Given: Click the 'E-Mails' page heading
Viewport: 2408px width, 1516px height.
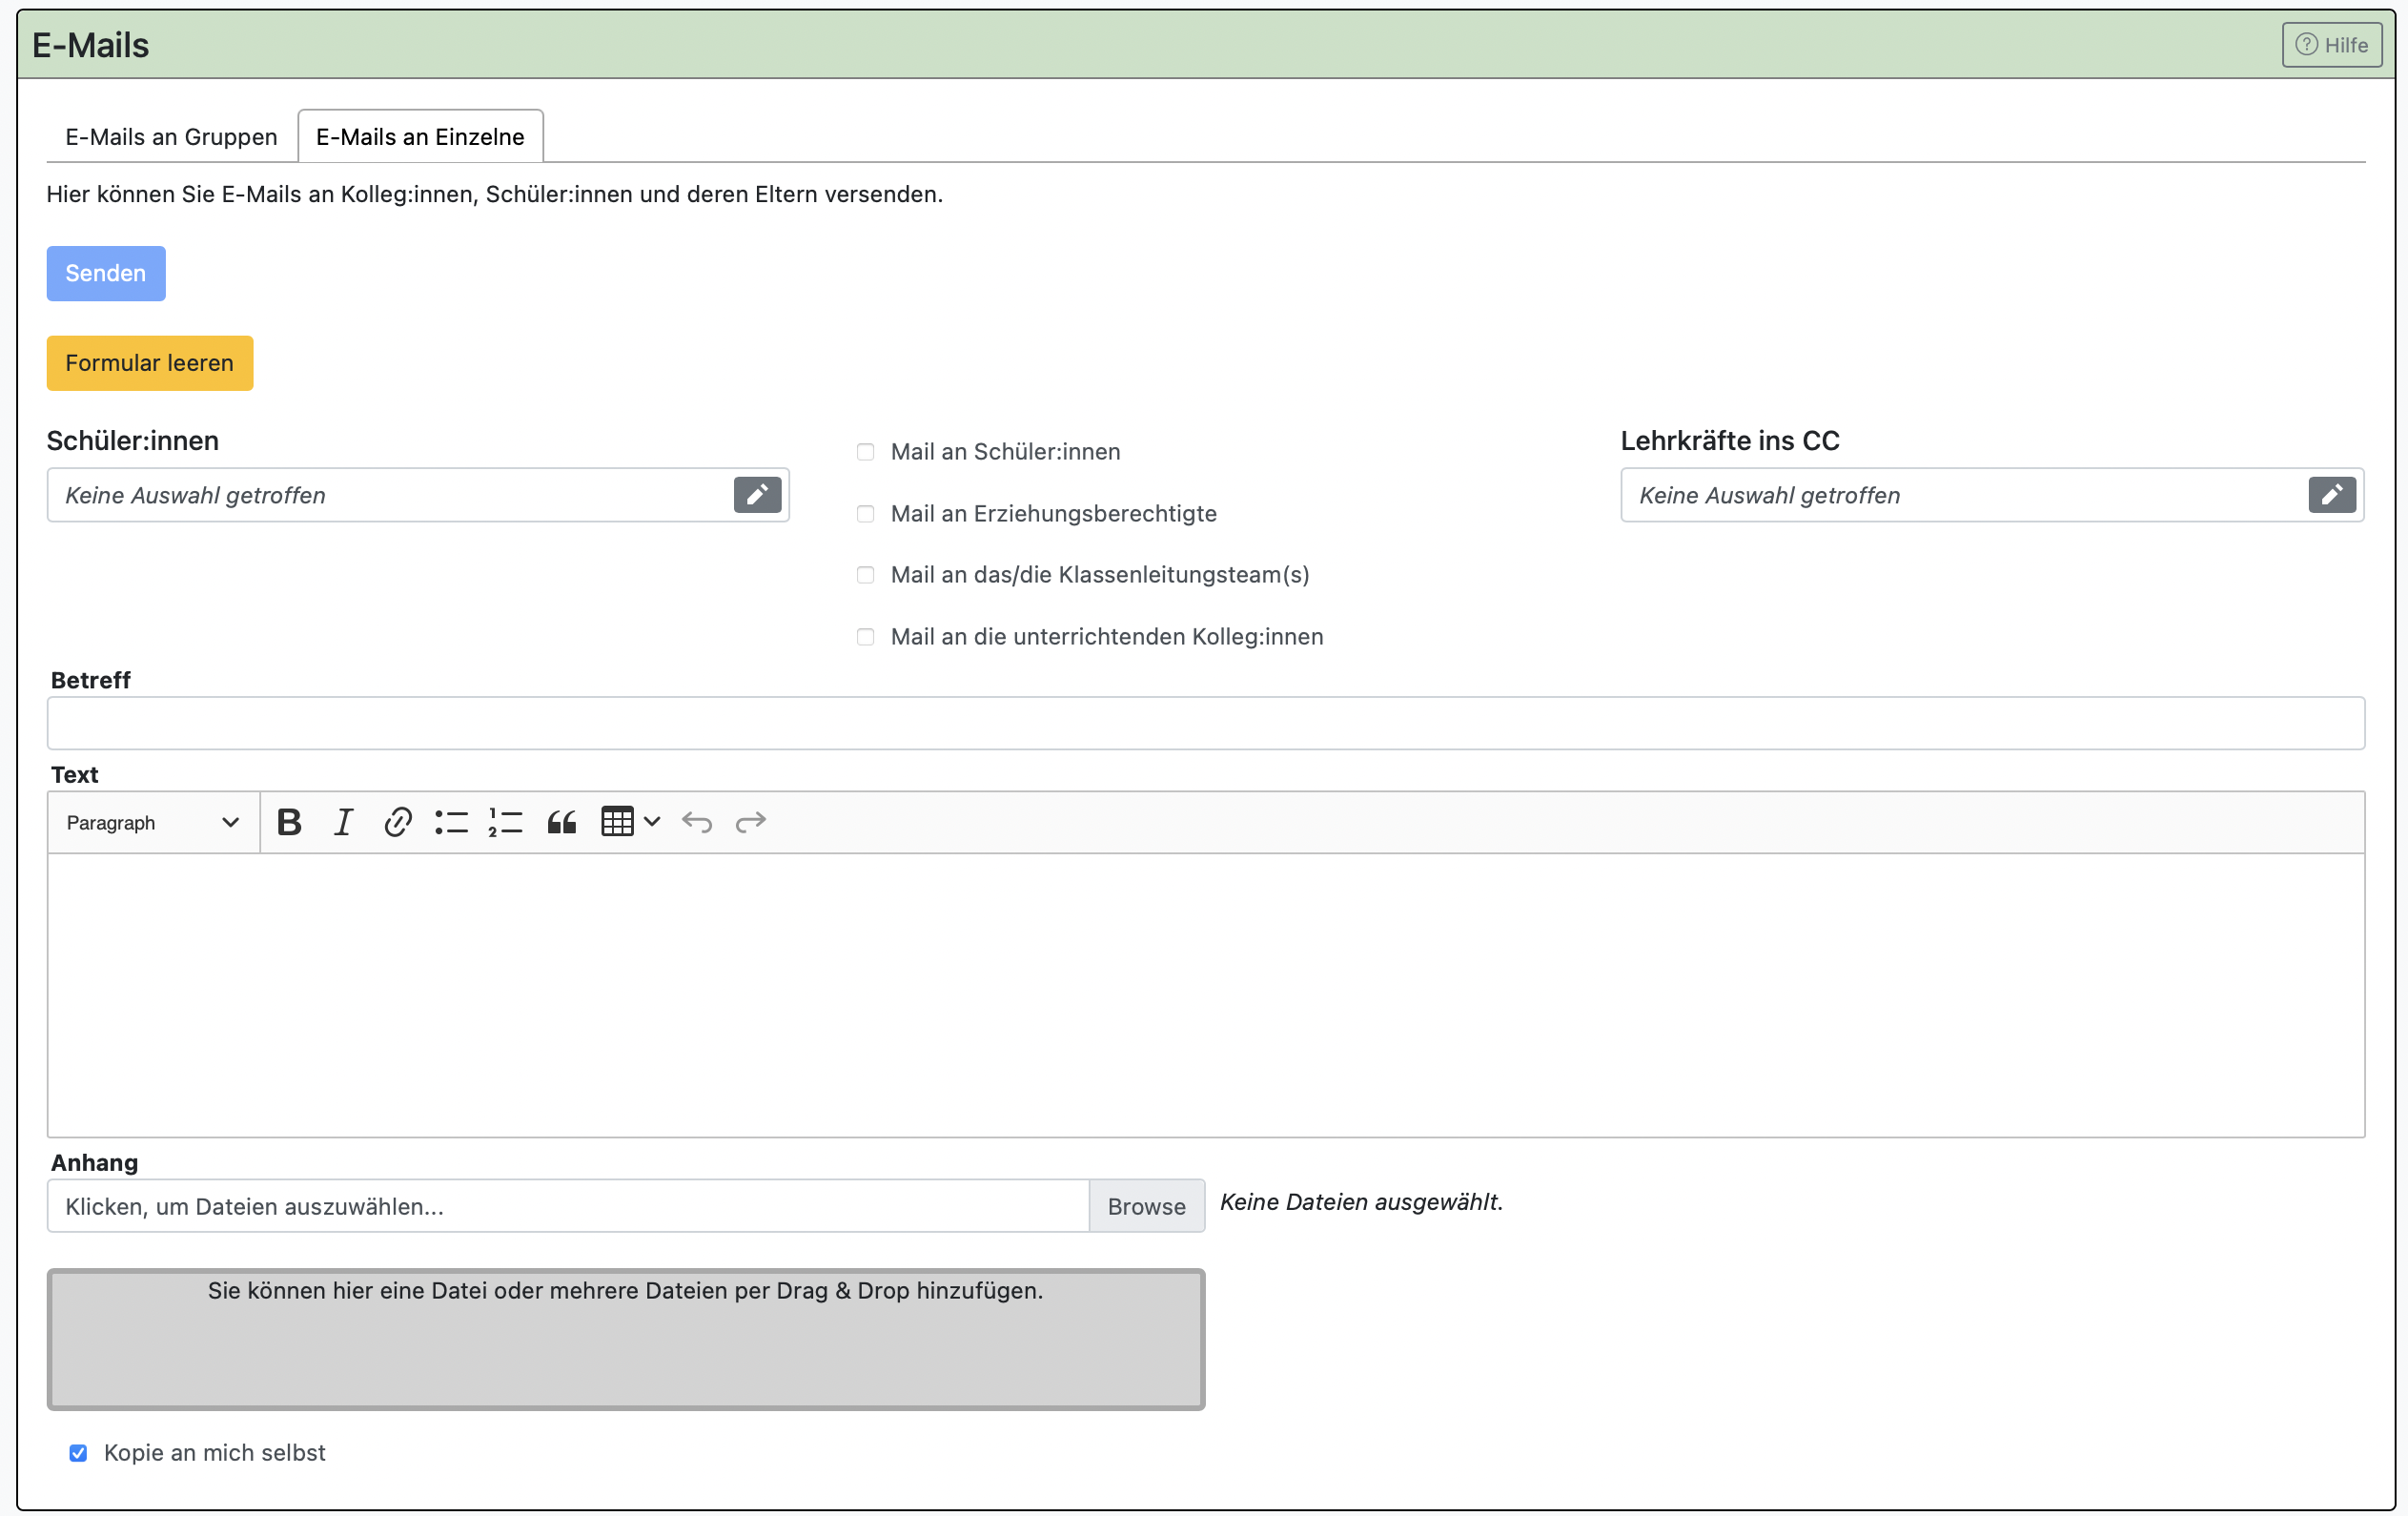Looking at the screenshot, I should point(90,45).
